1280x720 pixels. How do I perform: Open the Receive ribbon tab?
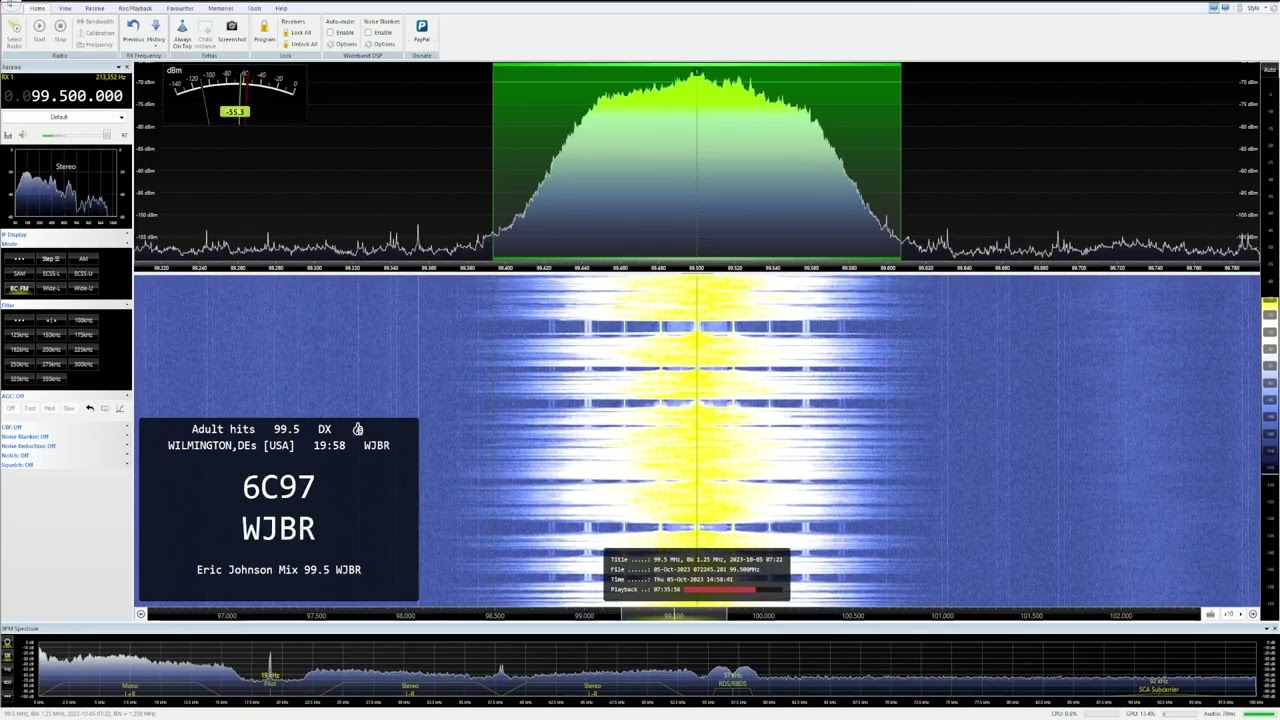[x=94, y=8]
